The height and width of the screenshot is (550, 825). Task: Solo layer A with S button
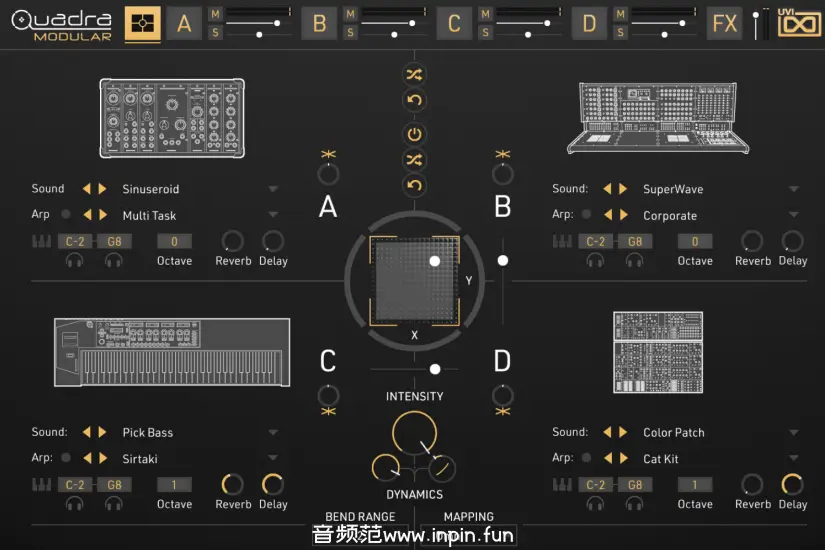click(x=215, y=33)
